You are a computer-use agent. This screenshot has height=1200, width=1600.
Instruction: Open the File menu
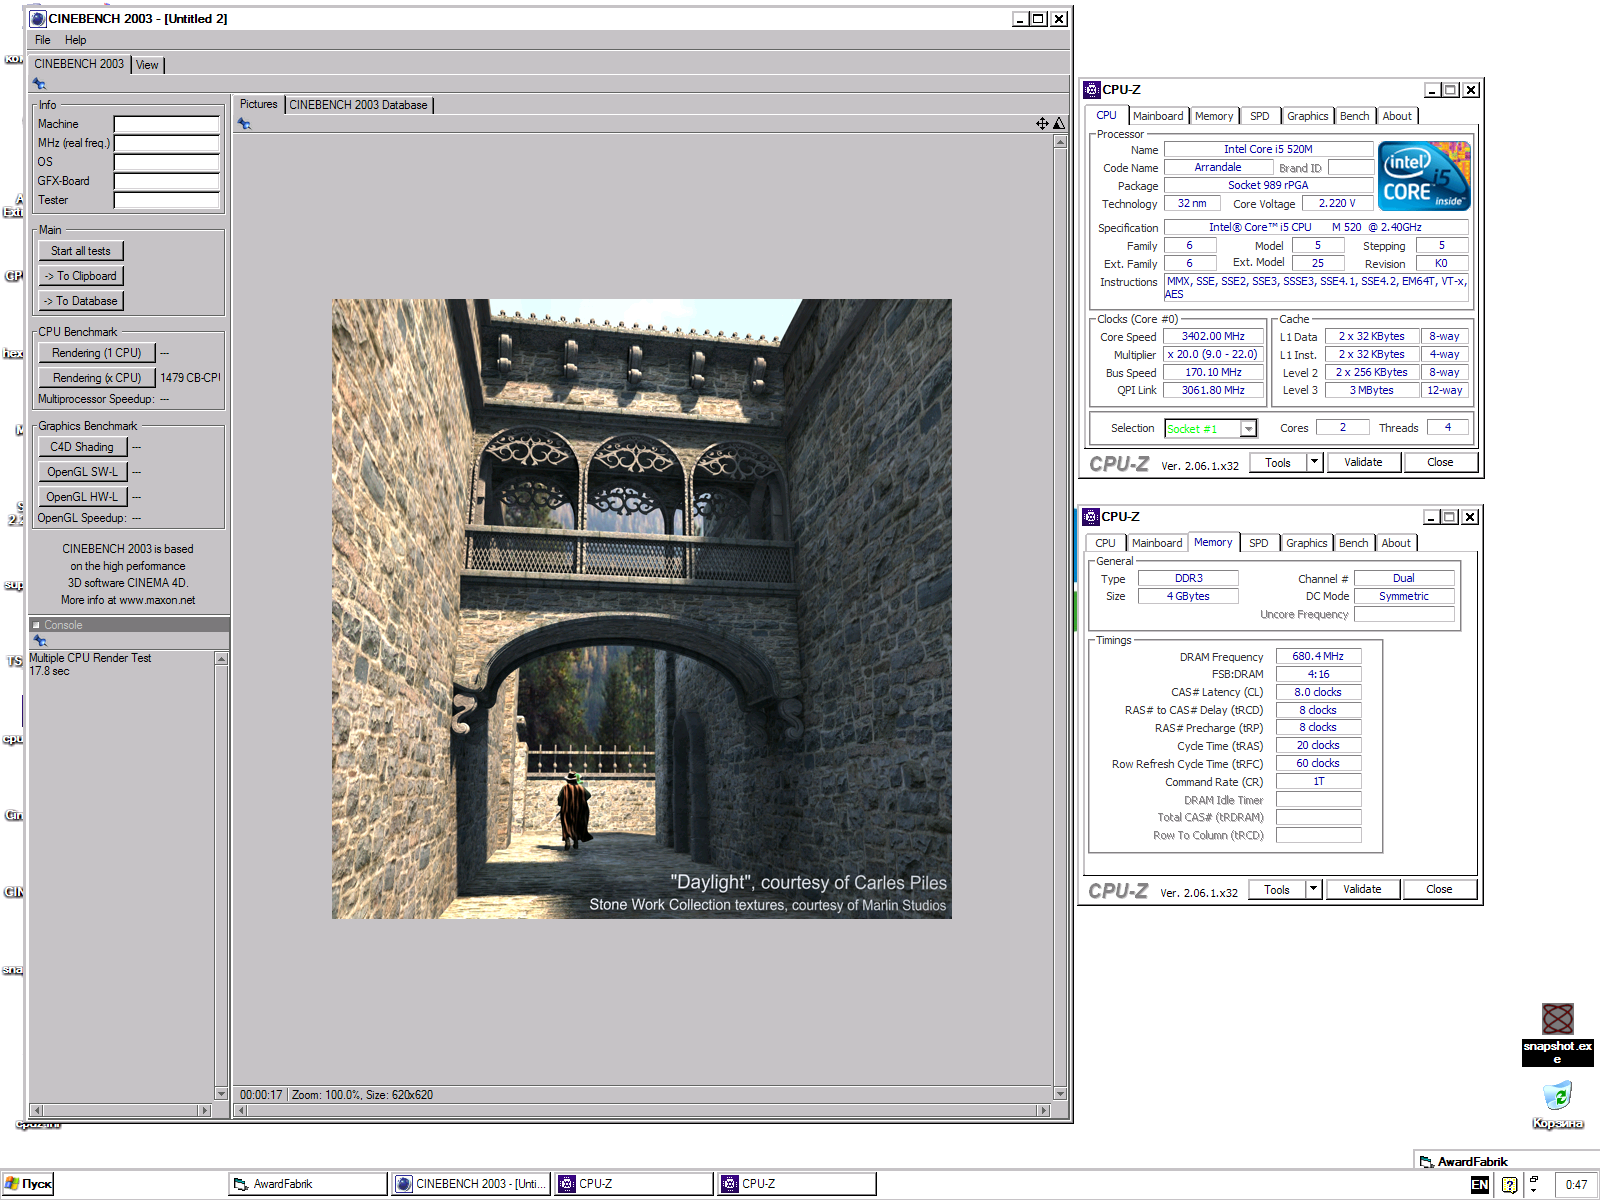pyautogui.click(x=43, y=40)
